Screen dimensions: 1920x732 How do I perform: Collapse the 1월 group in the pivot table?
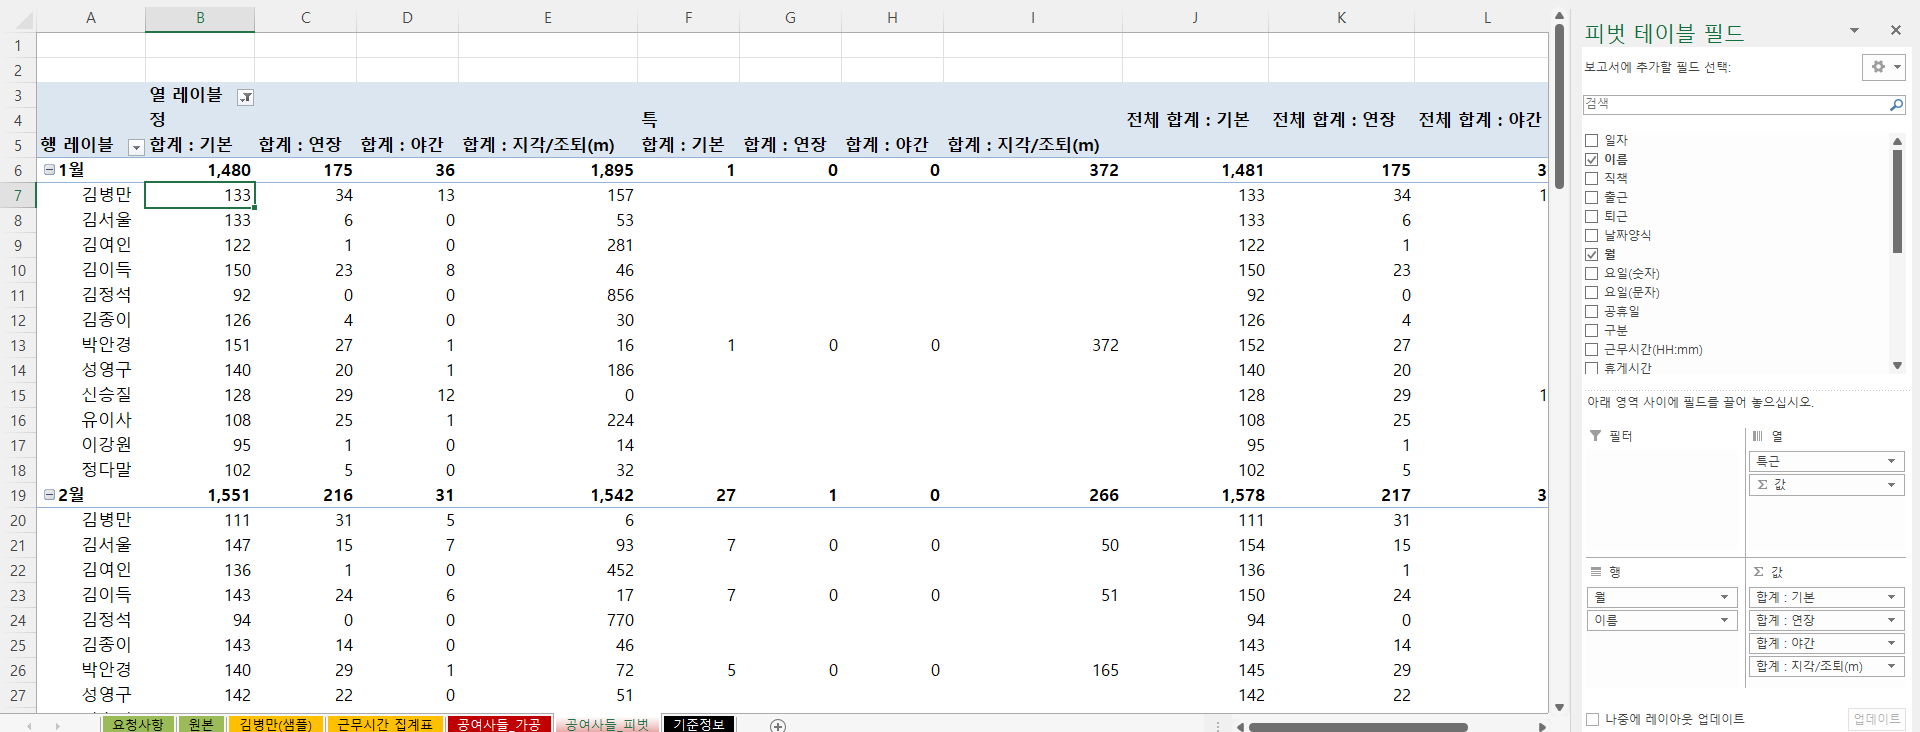[x=49, y=170]
